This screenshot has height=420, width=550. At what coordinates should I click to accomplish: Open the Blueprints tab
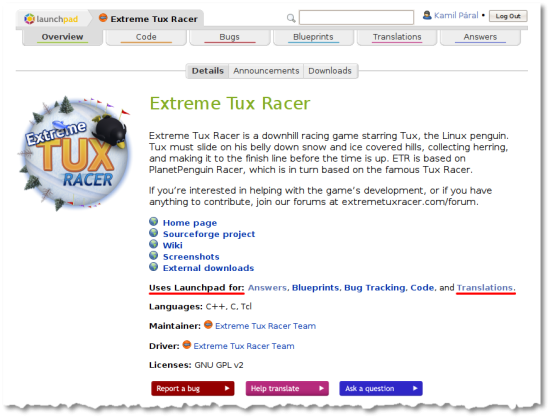click(313, 37)
